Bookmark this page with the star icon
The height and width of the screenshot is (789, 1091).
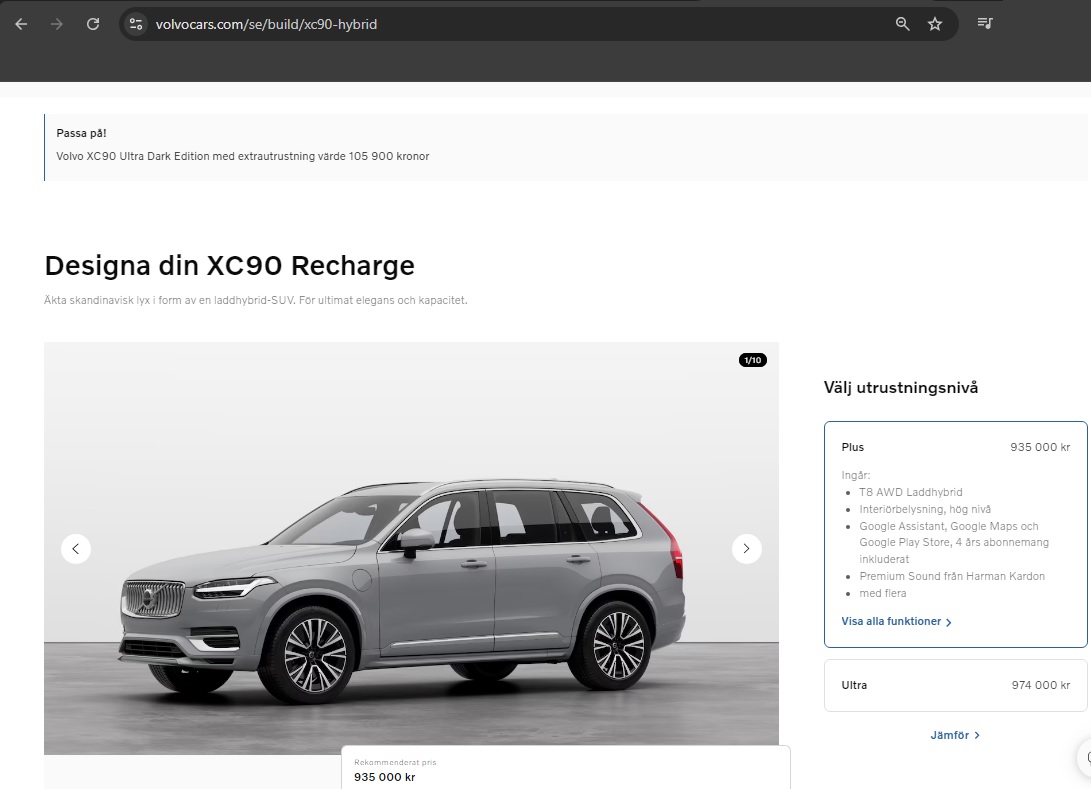click(x=934, y=24)
